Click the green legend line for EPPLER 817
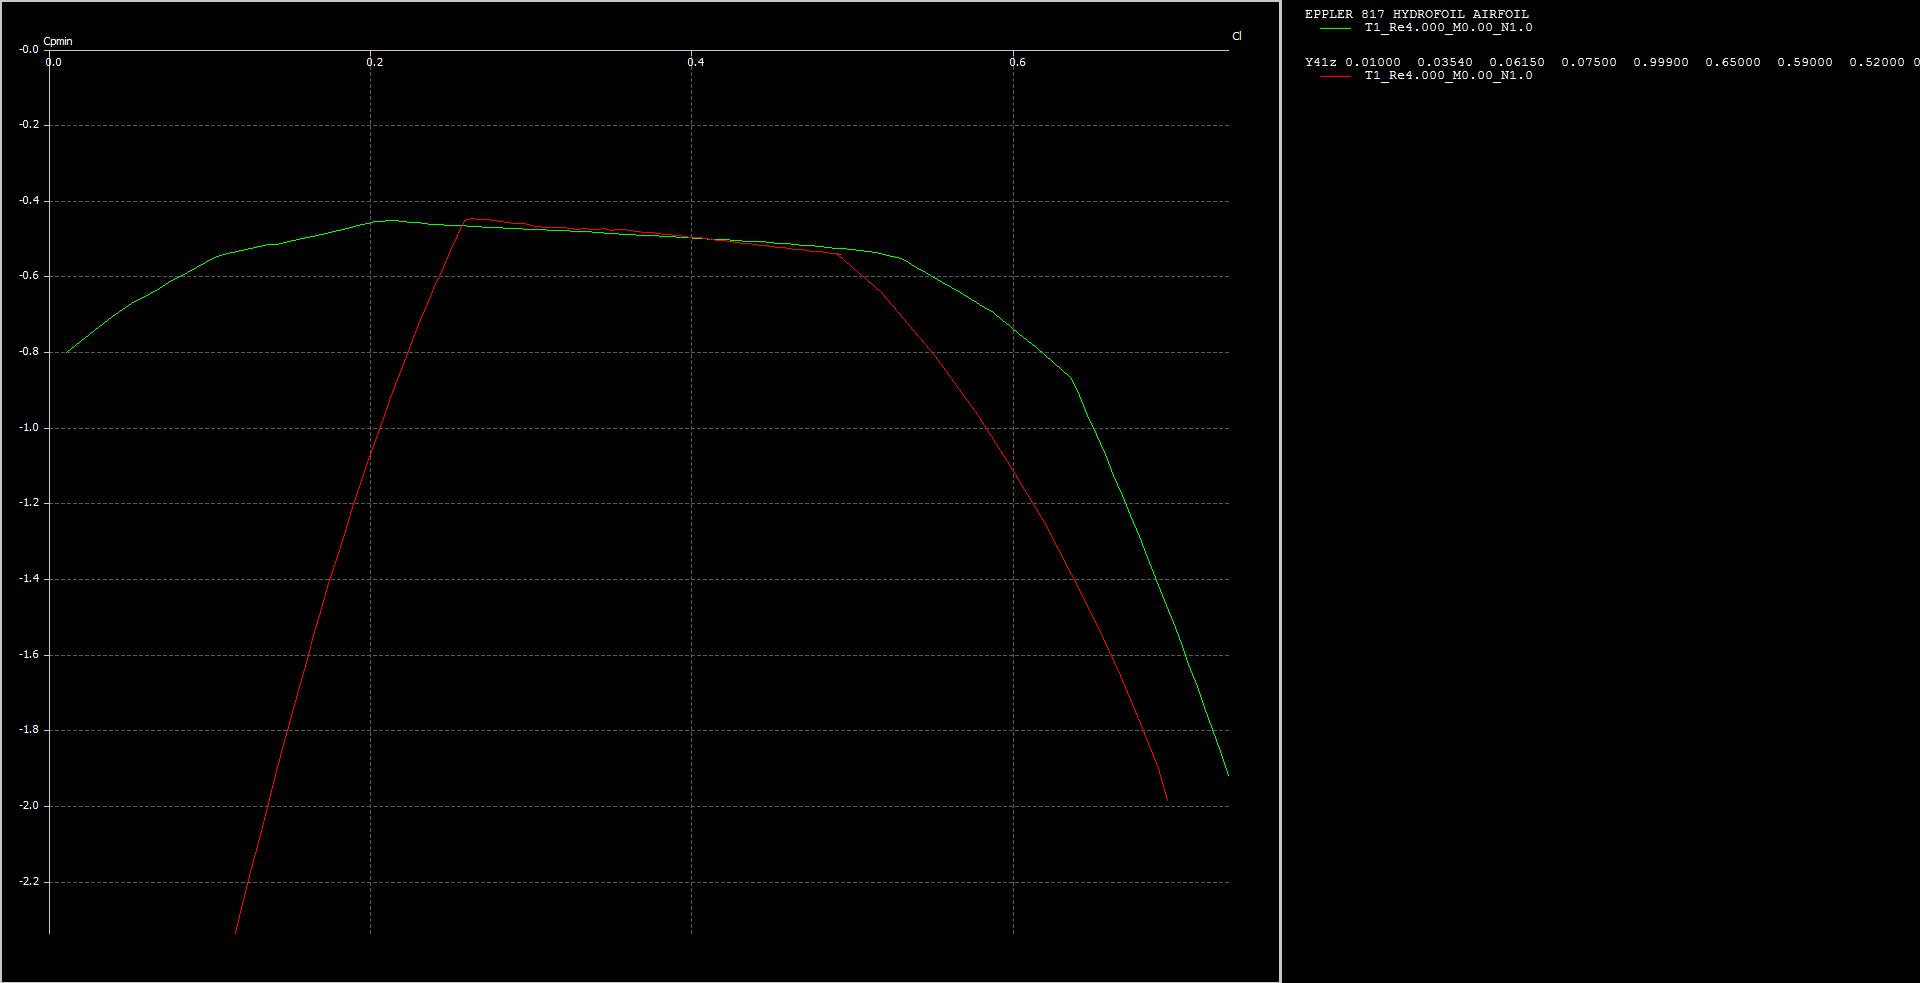The image size is (1920, 983). [x=1335, y=28]
